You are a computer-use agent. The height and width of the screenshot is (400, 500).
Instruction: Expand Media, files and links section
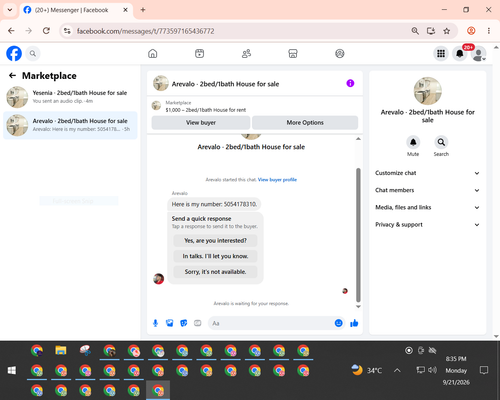[x=427, y=207]
